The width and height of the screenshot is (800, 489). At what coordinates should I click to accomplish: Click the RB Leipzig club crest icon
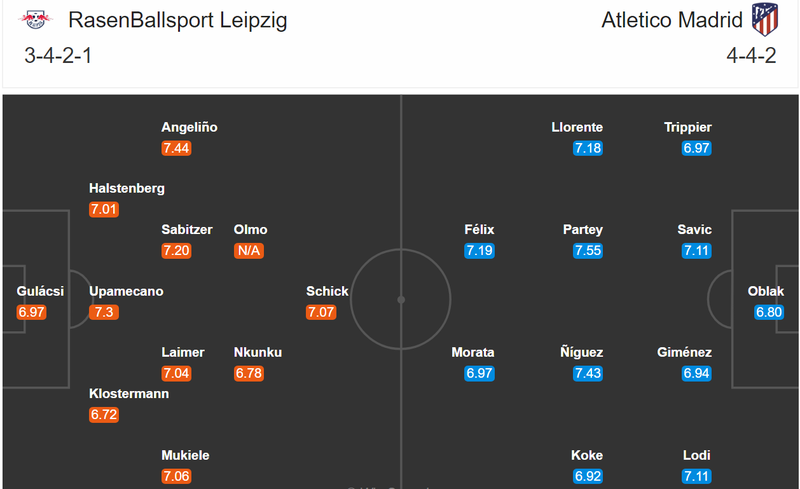(35, 20)
